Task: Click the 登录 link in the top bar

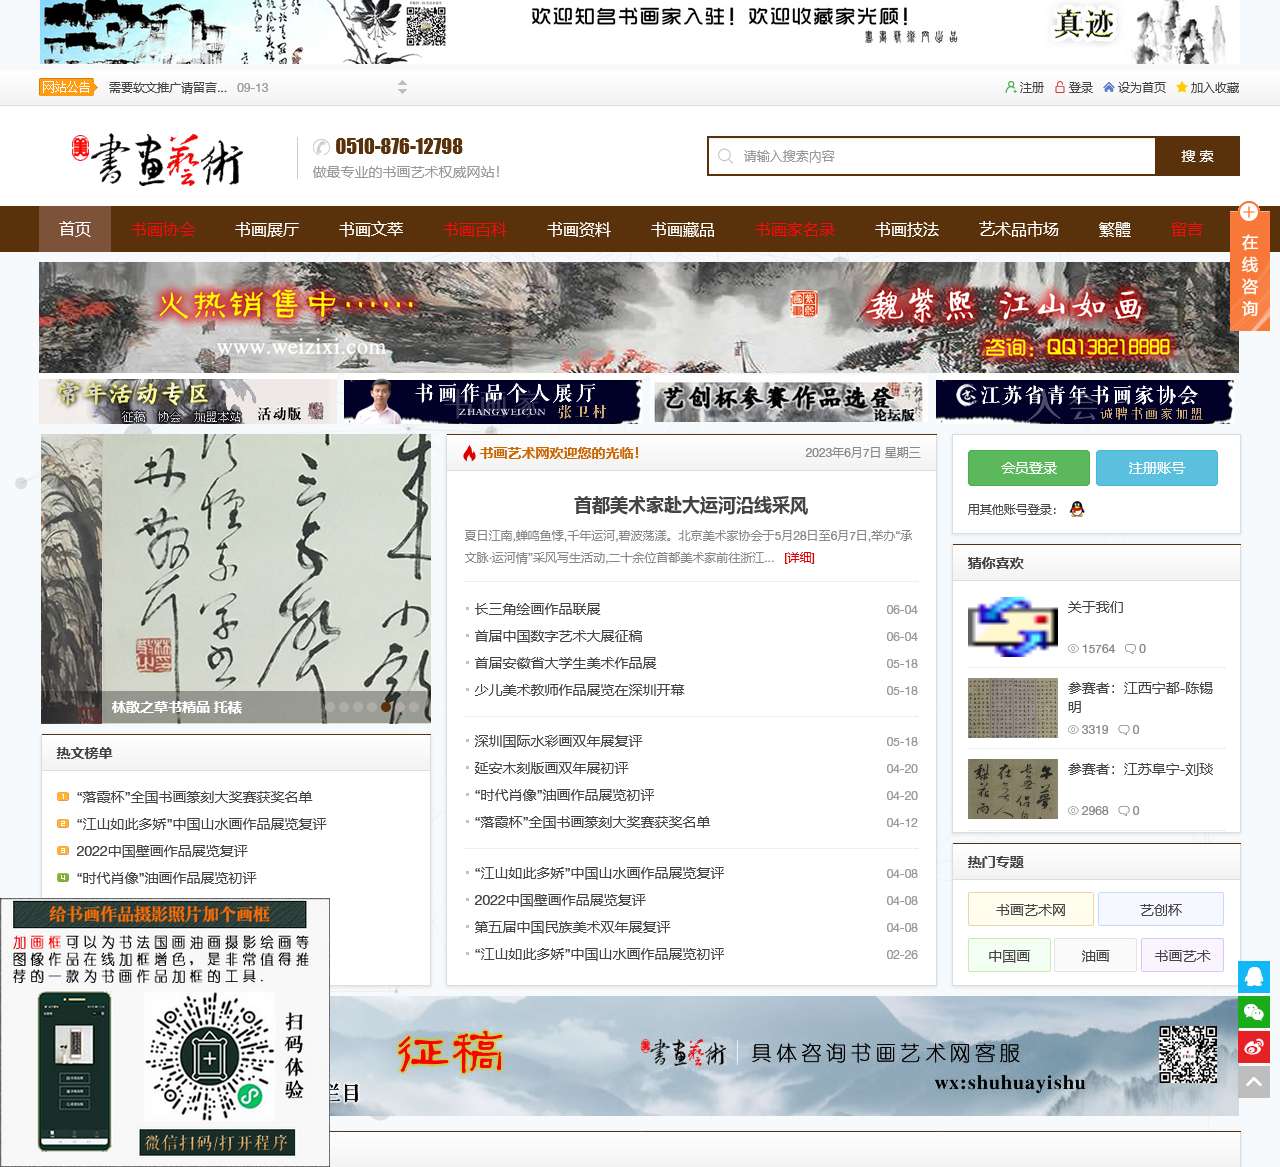Action: [1073, 87]
